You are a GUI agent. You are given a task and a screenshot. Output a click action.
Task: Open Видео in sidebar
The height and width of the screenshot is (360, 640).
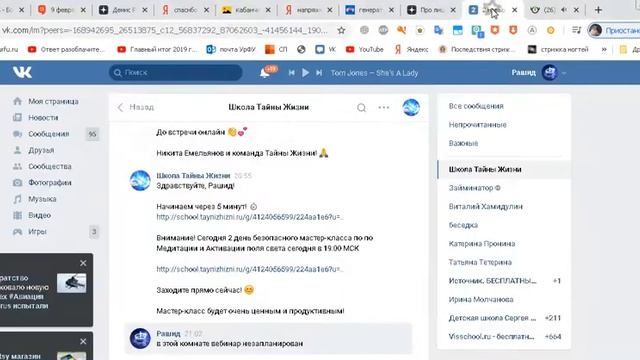point(39,216)
